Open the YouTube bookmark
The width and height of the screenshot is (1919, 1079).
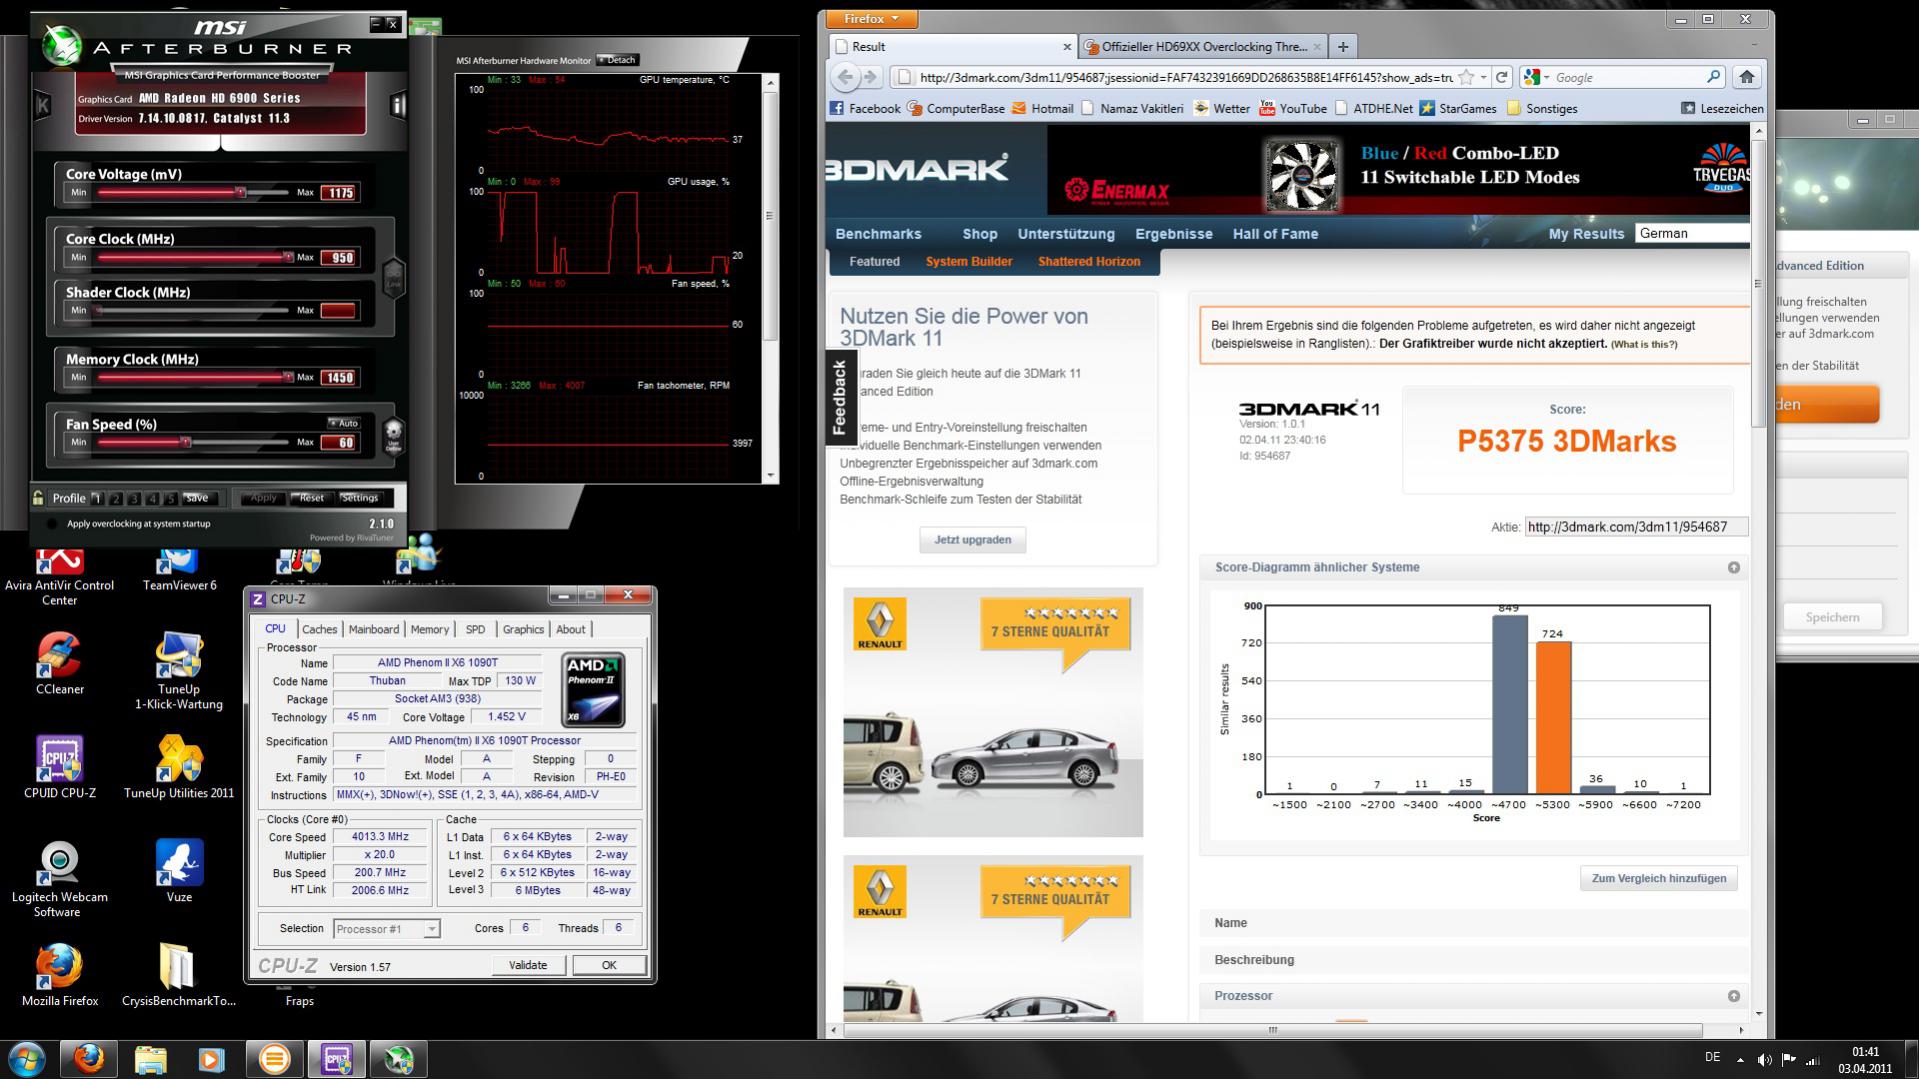(1293, 108)
